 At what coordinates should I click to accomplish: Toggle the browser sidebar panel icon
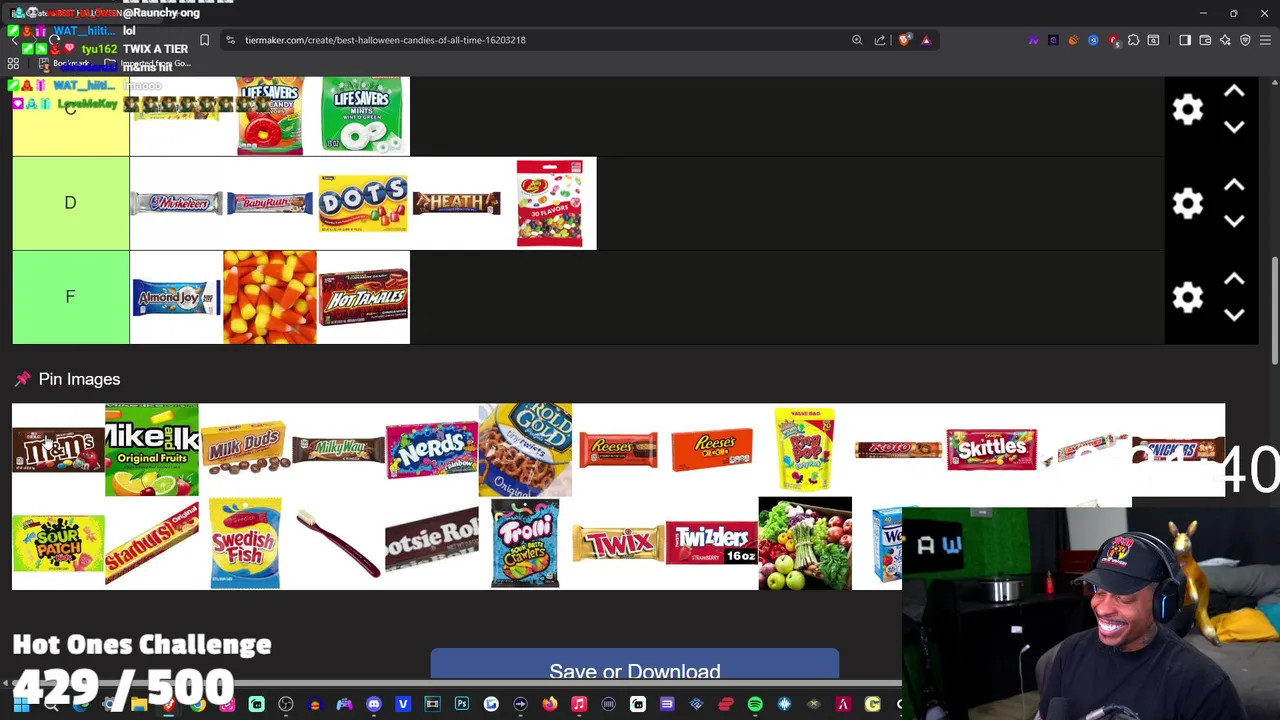[1185, 40]
